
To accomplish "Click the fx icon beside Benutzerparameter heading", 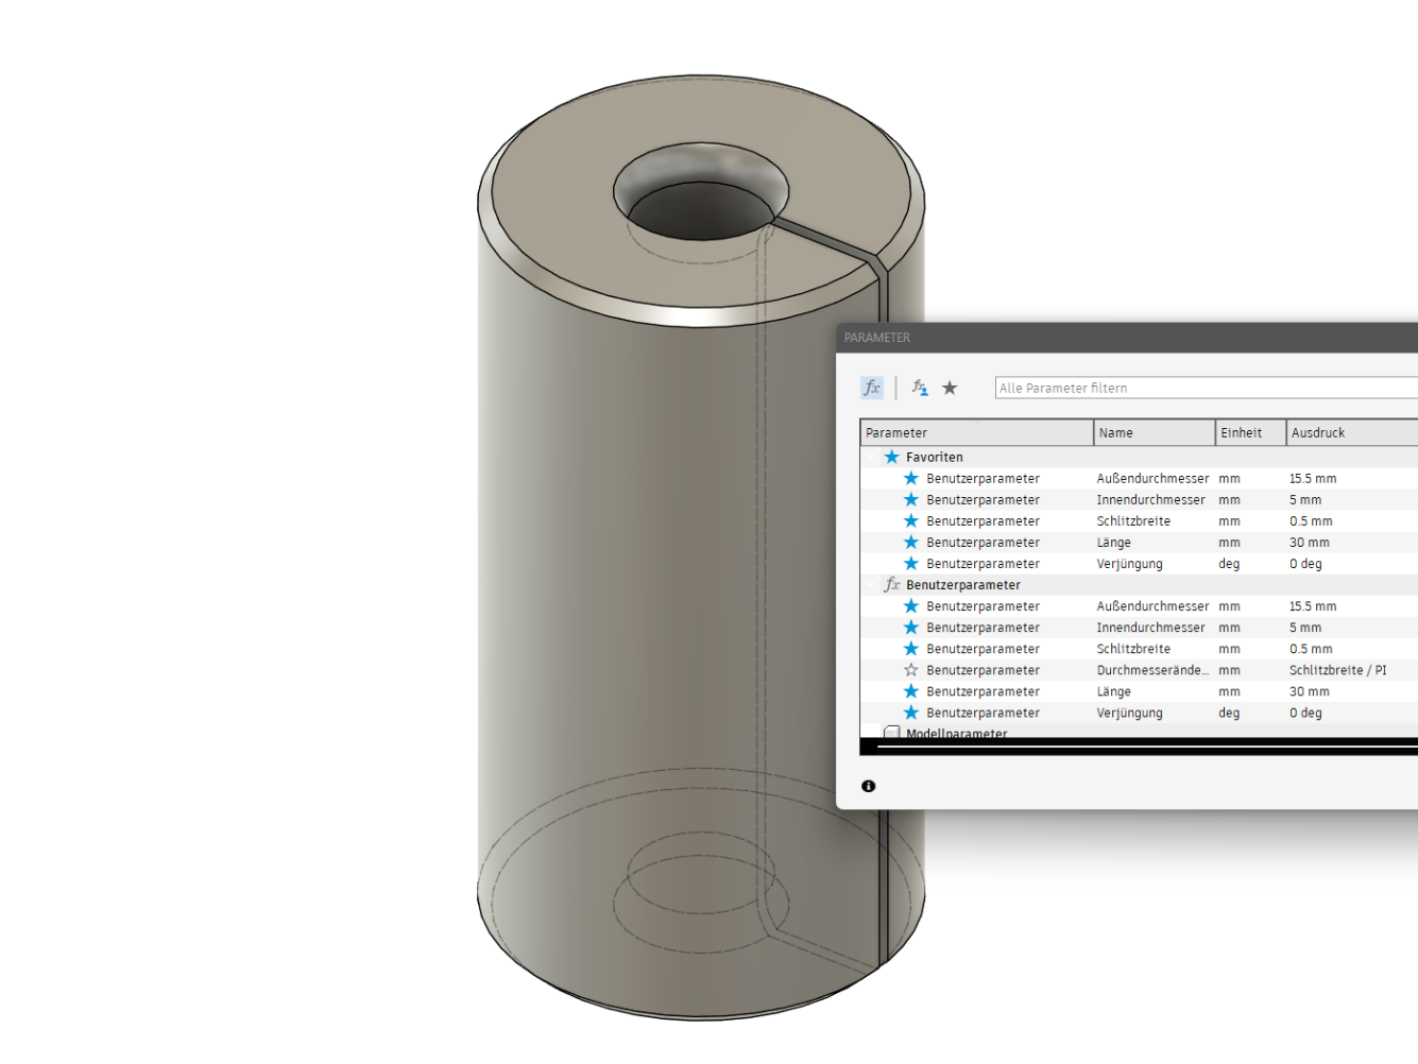I will pos(892,585).
